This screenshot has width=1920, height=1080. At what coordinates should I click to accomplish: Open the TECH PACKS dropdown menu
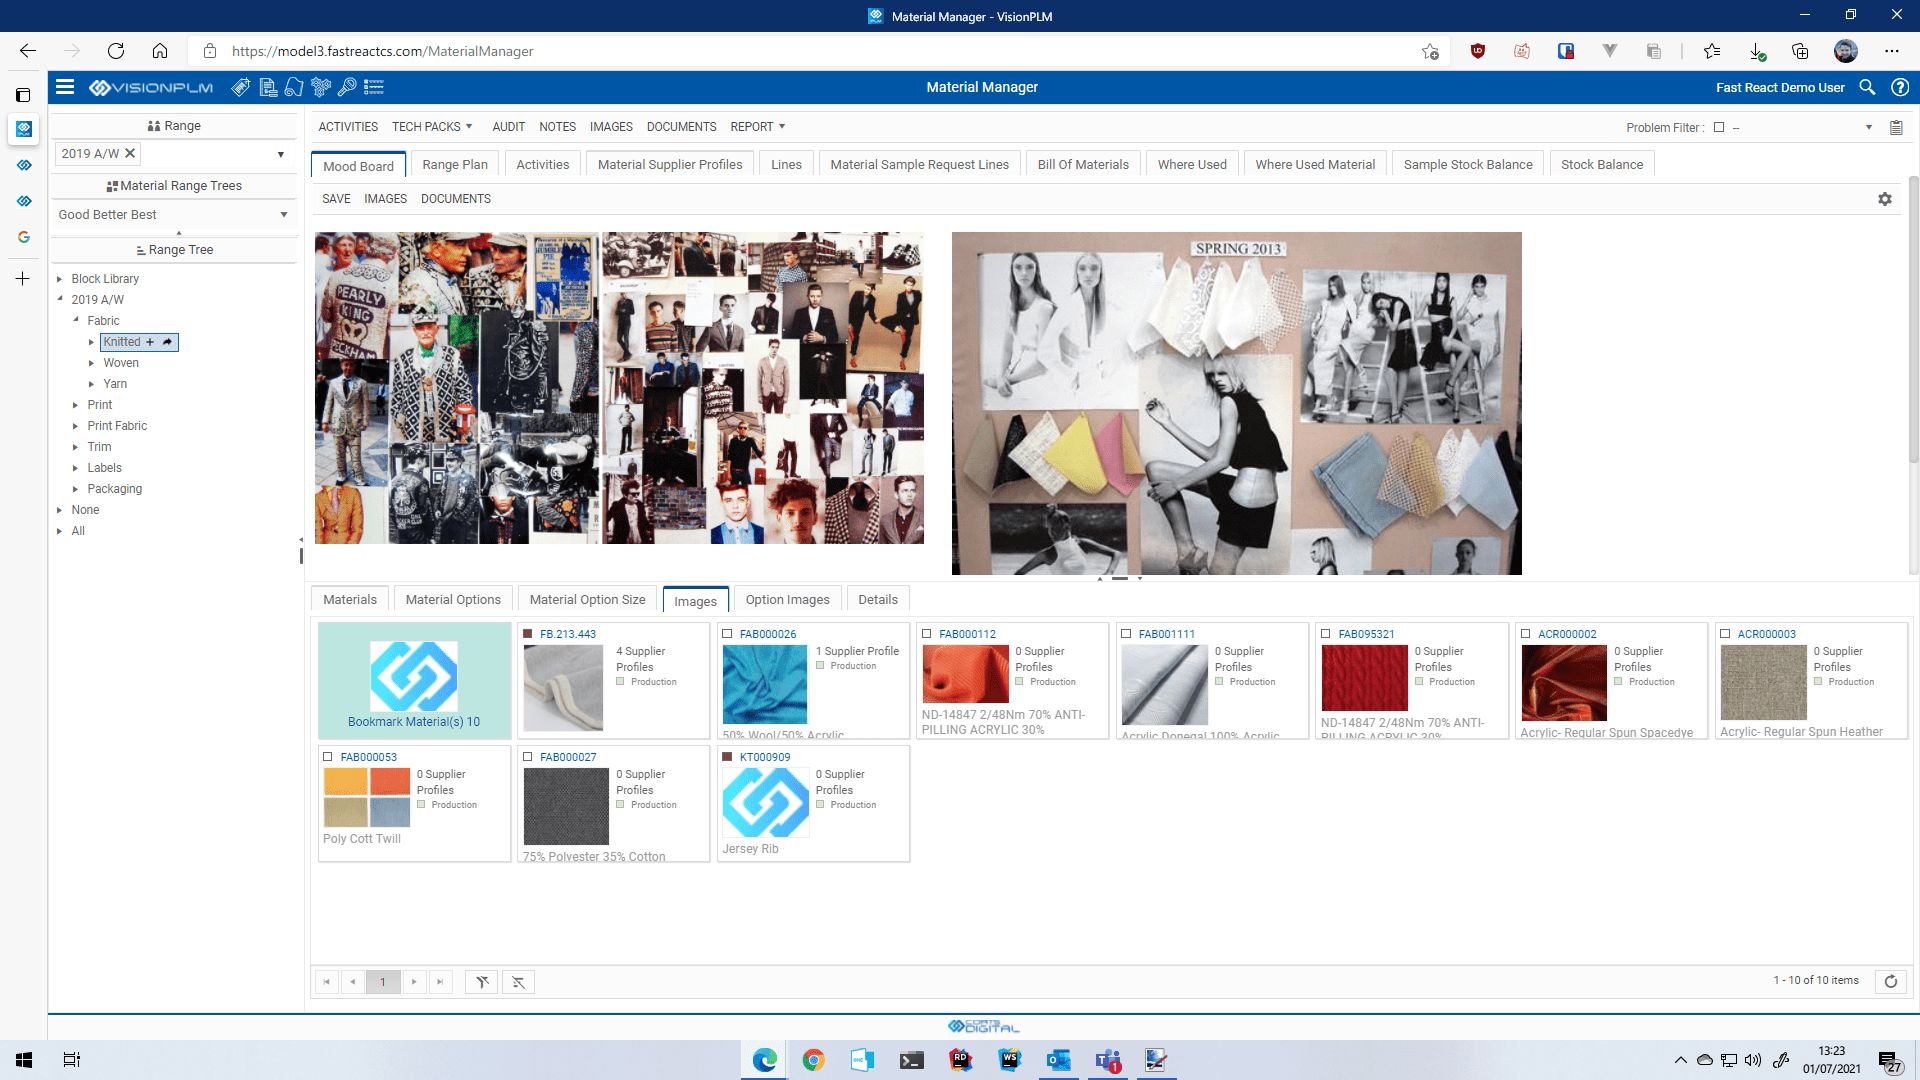[431, 127]
